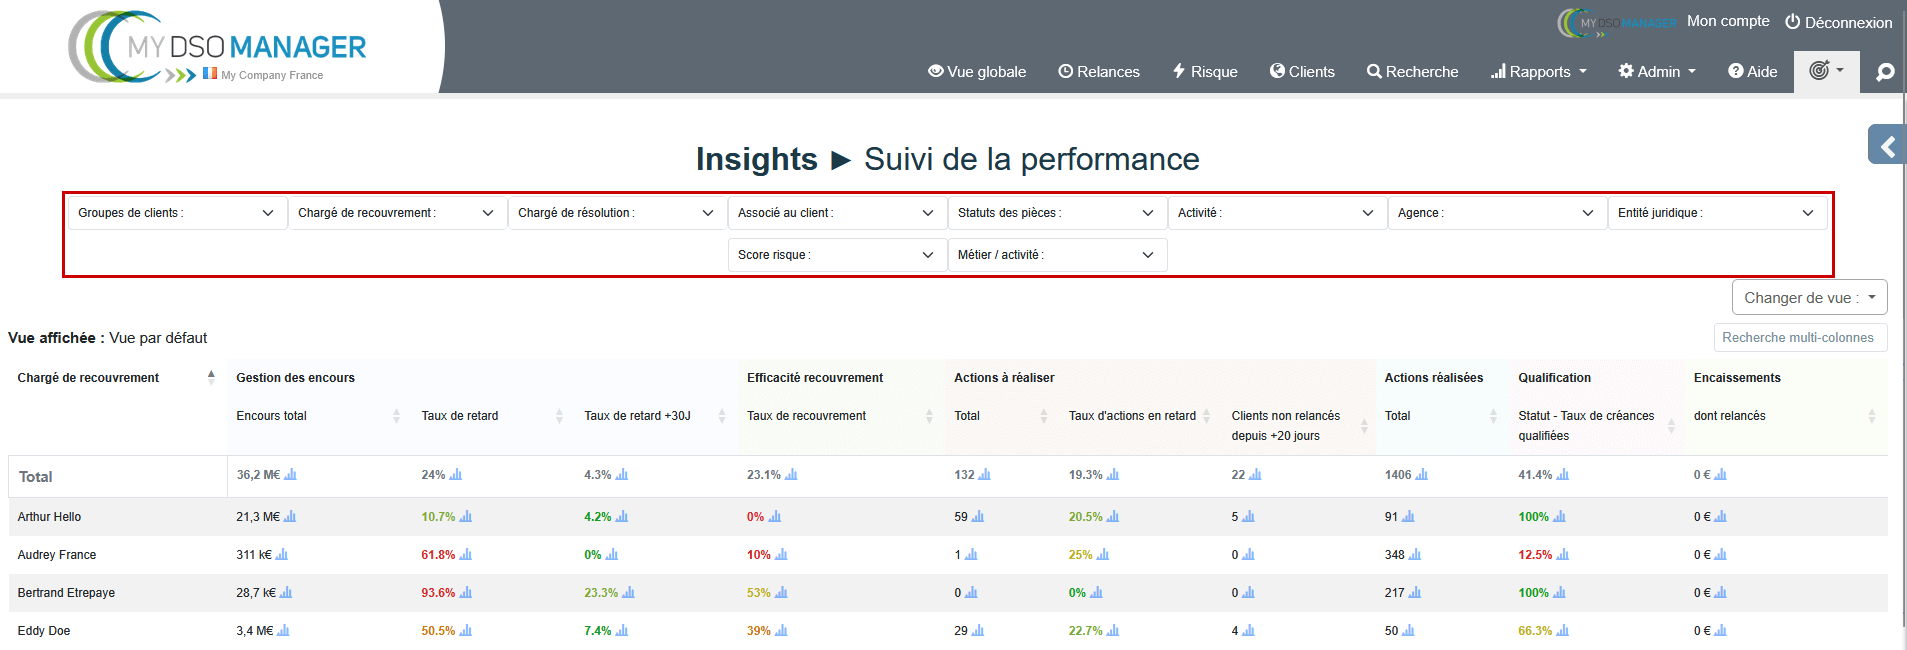
Task: Open the Score risque dropdown filter
Action: click(836, 255)
